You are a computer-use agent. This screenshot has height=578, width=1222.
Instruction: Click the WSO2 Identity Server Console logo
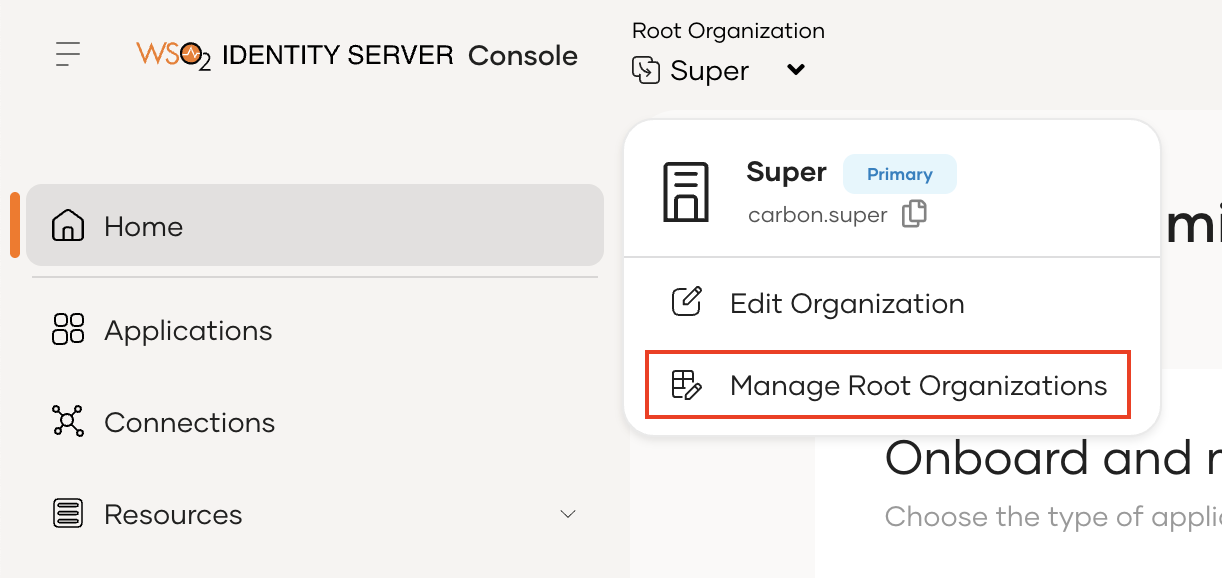tap(357, 55)
